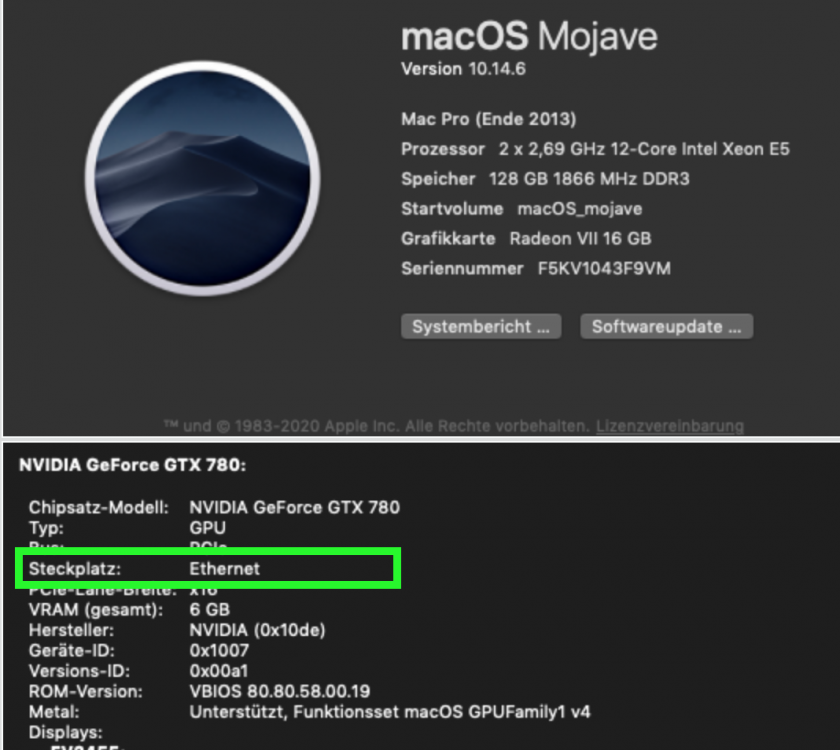840x750 pixels.
Task: Select memory value 128 GB 1866 MHz DDR3
Action: pyautogui.click(x=589, y=179)
